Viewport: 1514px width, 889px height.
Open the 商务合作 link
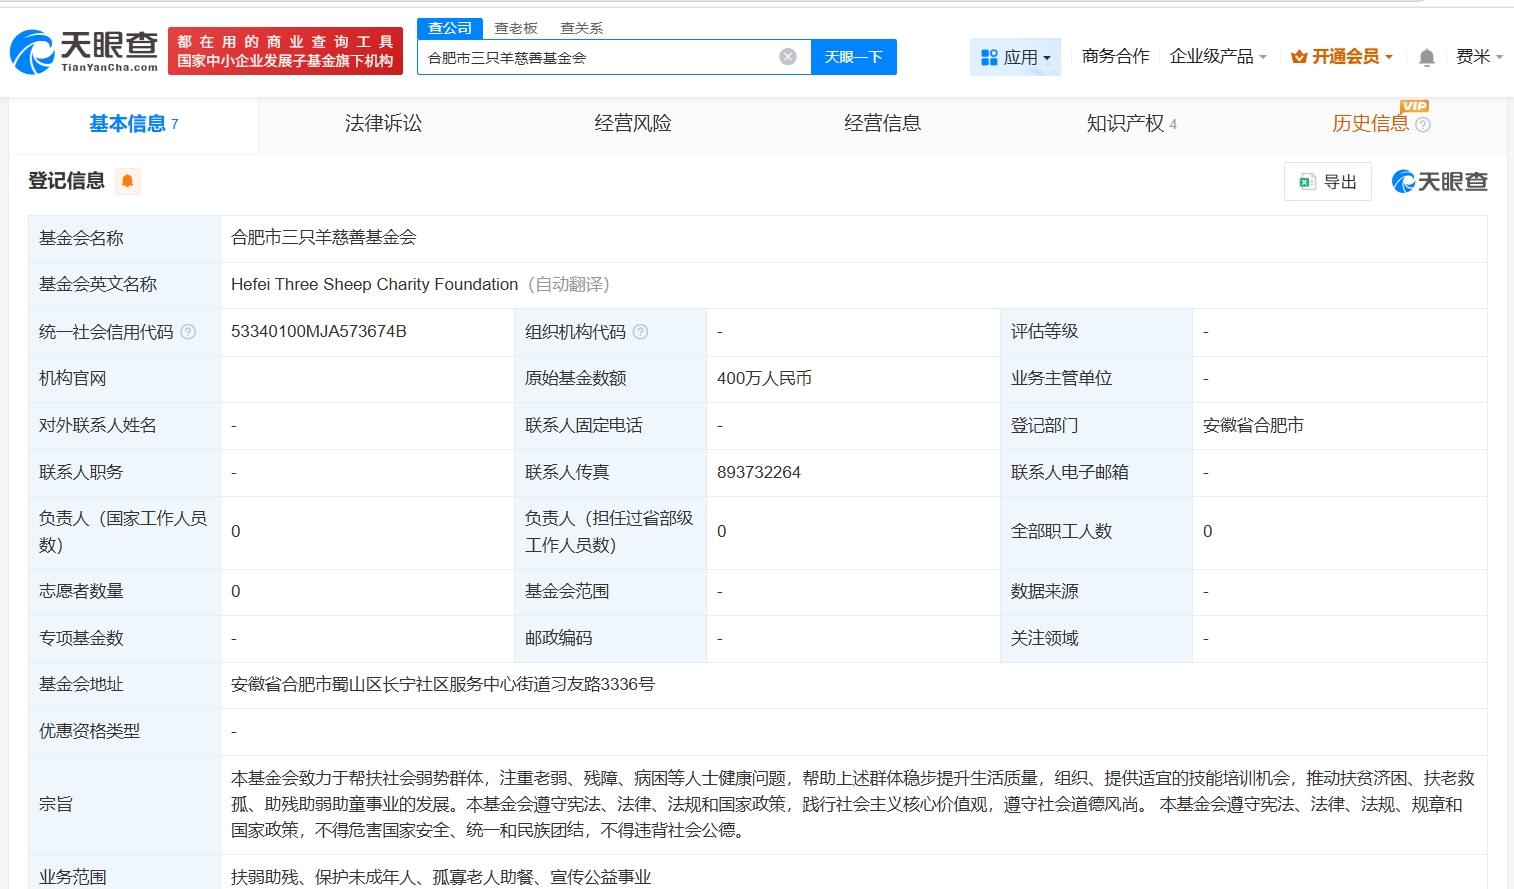(x=1115, y=57)
